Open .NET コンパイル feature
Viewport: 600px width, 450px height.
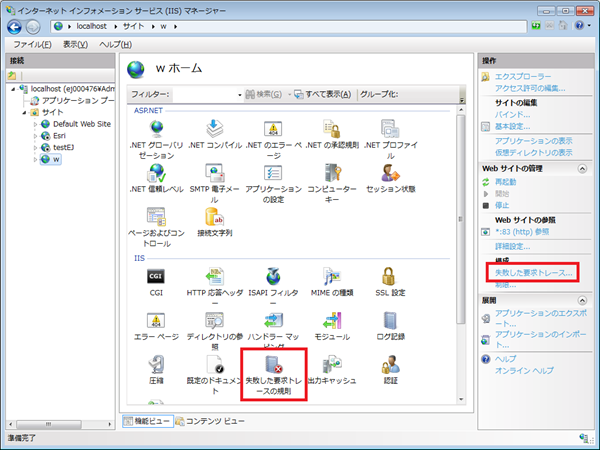pyautogui.click(x=215, y=135)
